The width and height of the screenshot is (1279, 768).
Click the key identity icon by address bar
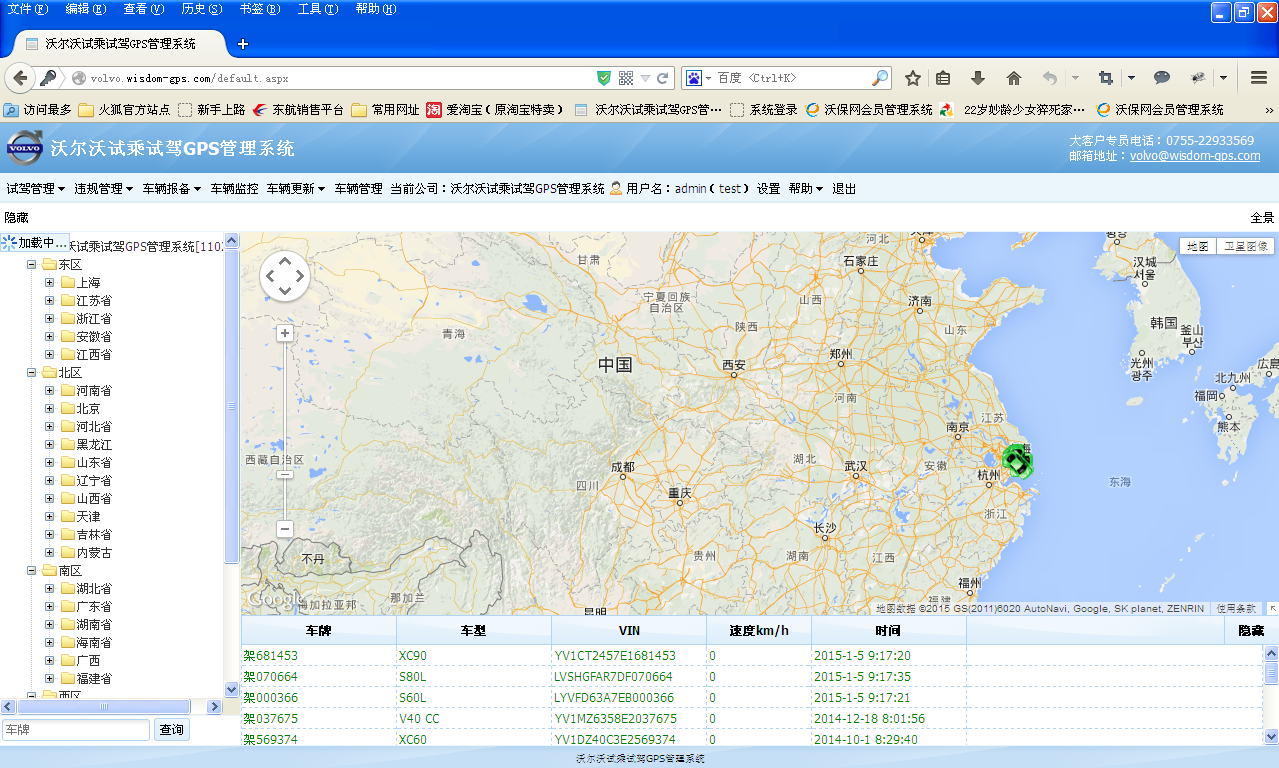48,78
